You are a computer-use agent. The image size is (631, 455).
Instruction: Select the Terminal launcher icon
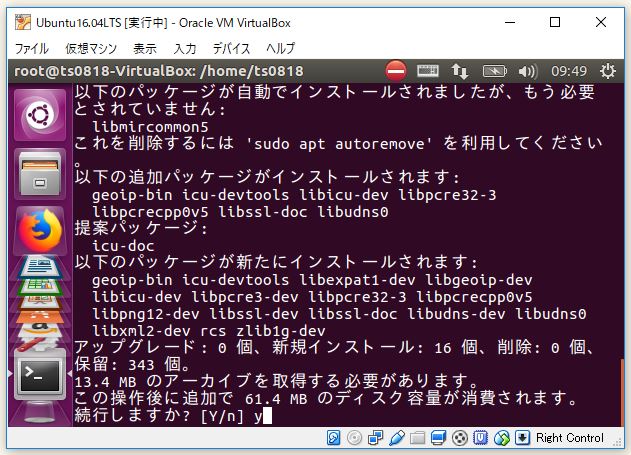40,374
